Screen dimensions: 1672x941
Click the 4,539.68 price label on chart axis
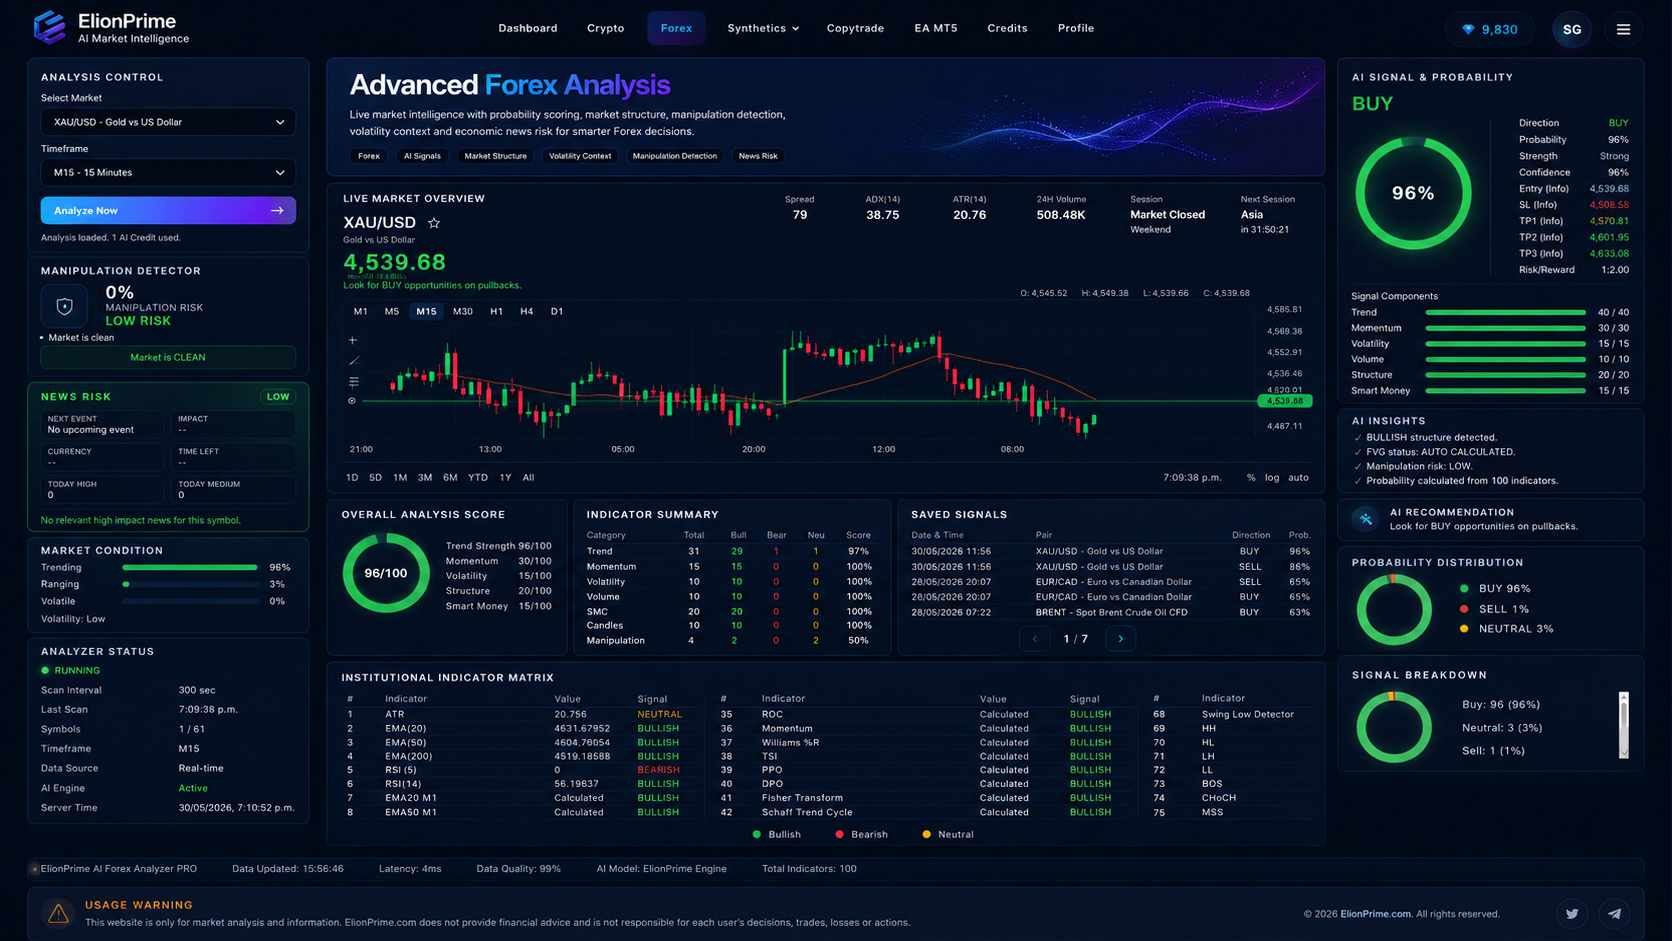tap(1285, 401)
